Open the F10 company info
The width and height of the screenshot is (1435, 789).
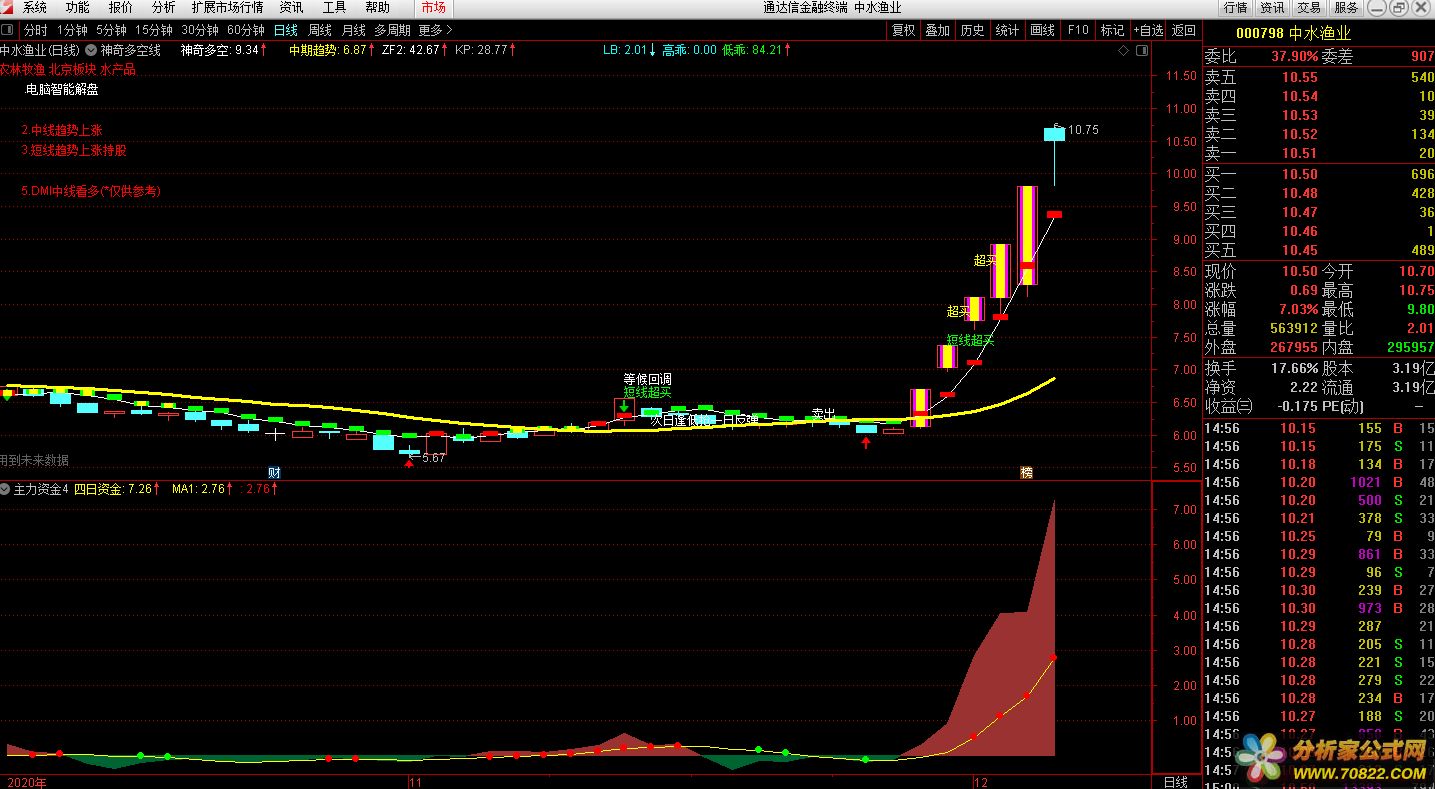coord(1078,30)
